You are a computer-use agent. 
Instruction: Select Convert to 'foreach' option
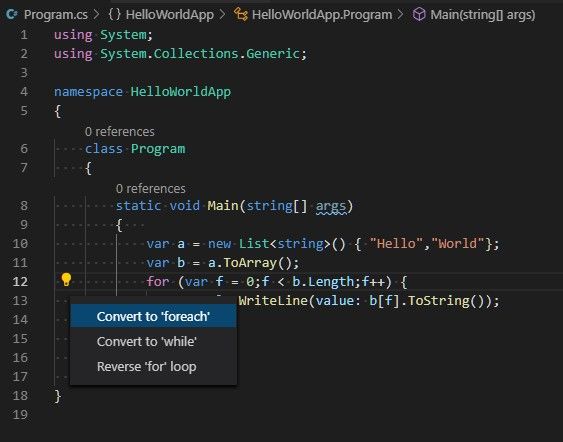tap(153, 316)
